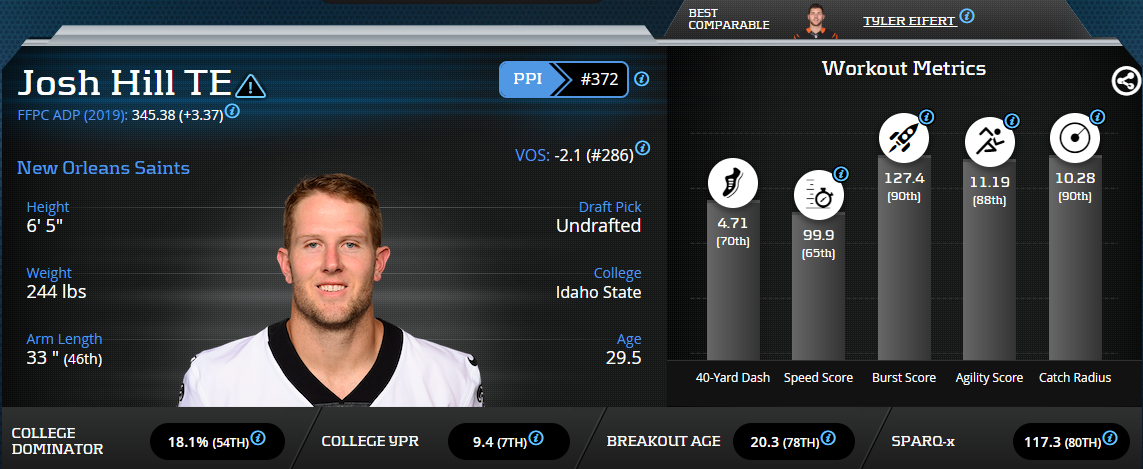Viewport: 1143px width, 469px height.
Task: Click the PPI ranking button
Action: click(x=563, y=79)
